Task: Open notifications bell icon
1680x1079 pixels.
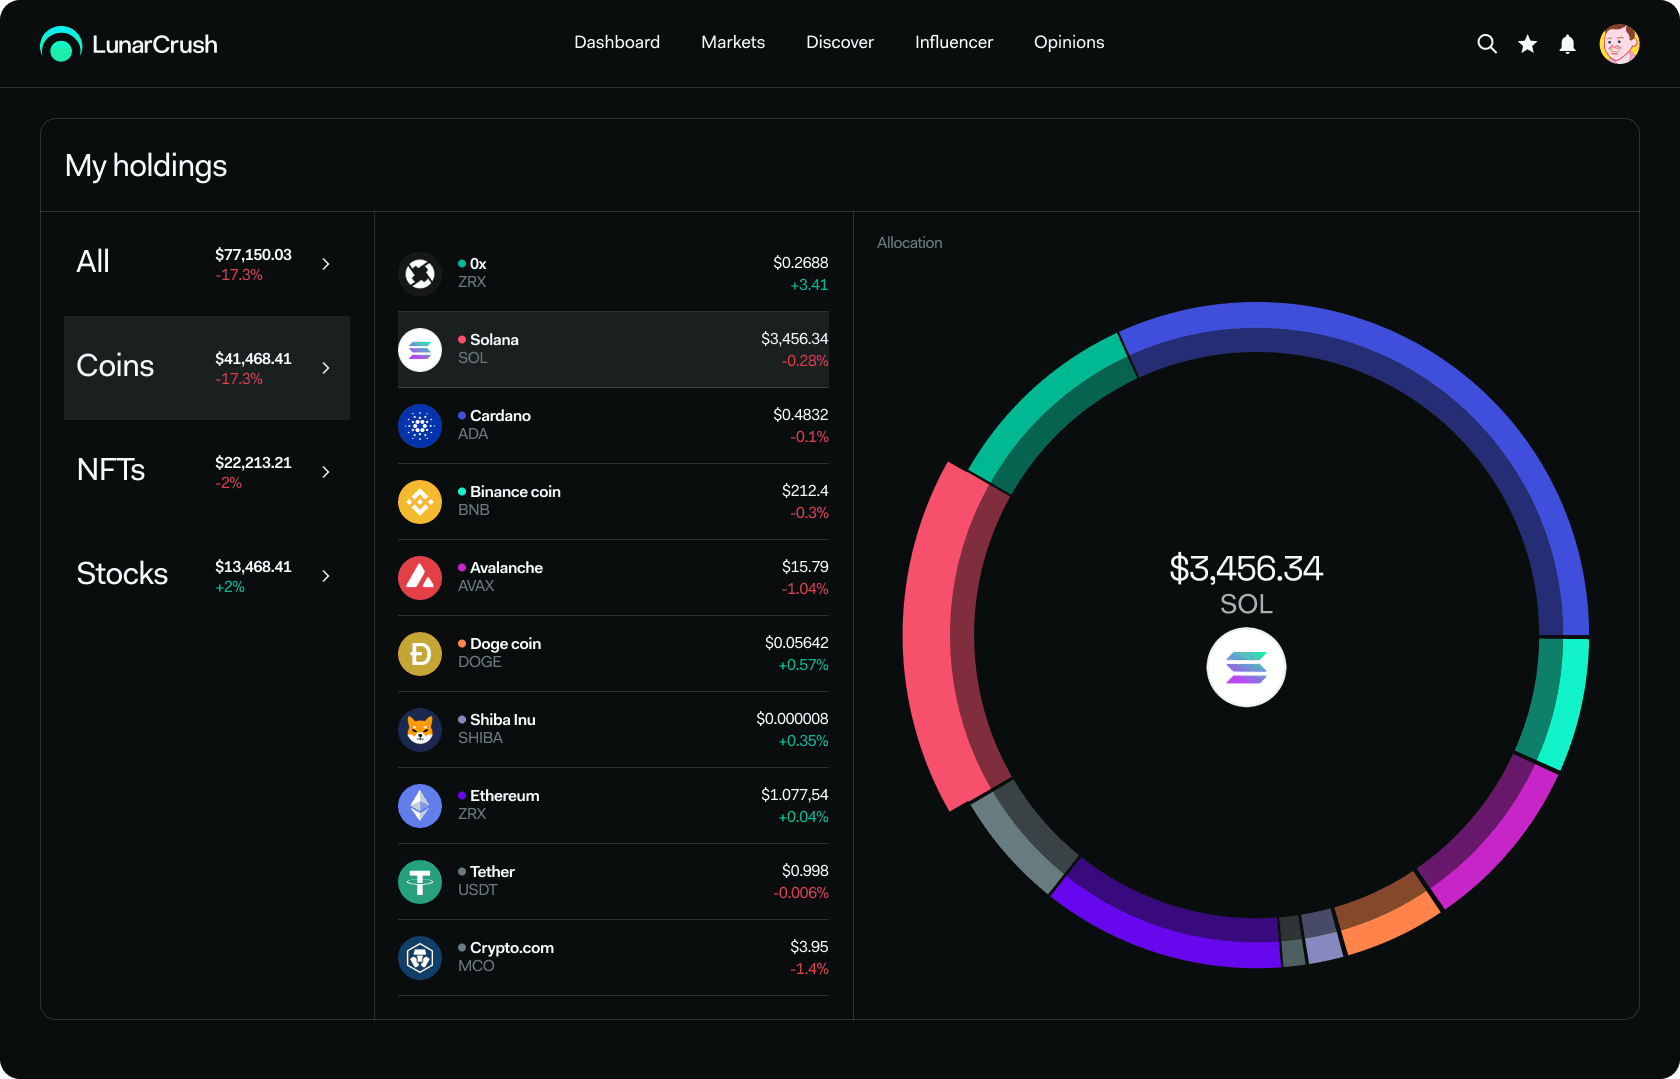Action: (1567, 44)
